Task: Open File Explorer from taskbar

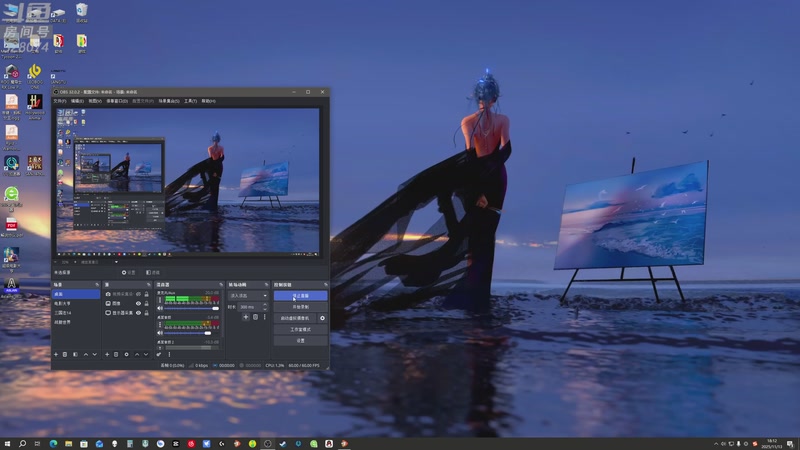Action: pos(68,444)
